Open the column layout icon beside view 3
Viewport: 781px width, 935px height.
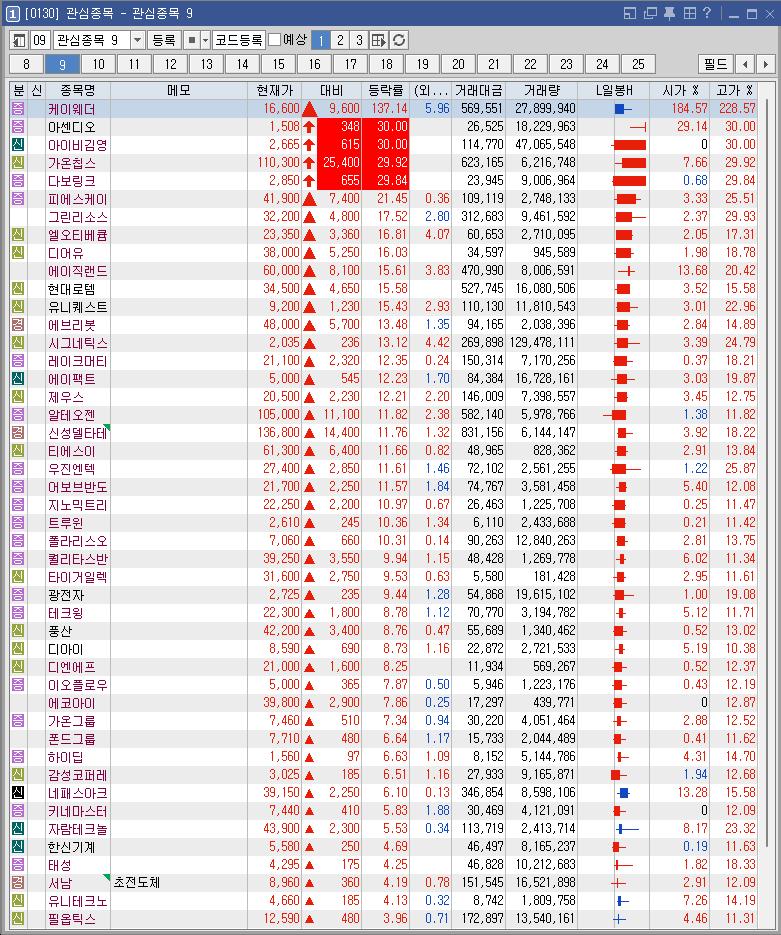379,40
